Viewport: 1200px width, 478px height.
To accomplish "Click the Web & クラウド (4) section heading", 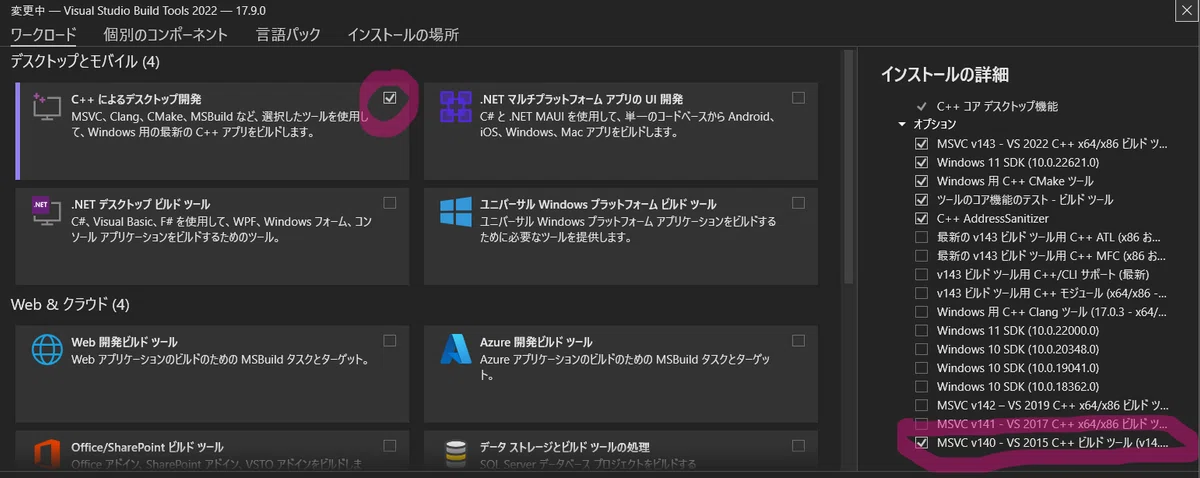I will pyautogui.click(x=70, y=304).
